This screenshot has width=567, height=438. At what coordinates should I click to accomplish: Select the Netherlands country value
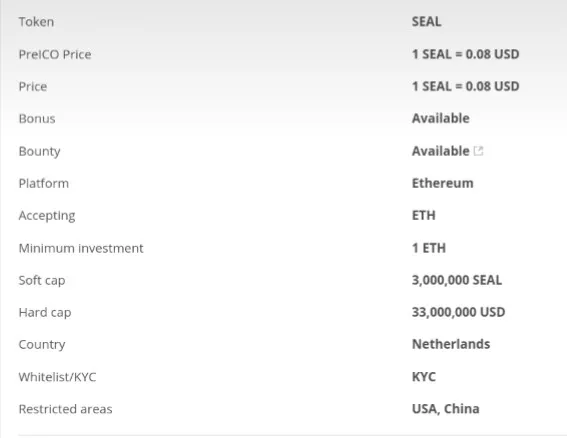(x=451, y=344)
